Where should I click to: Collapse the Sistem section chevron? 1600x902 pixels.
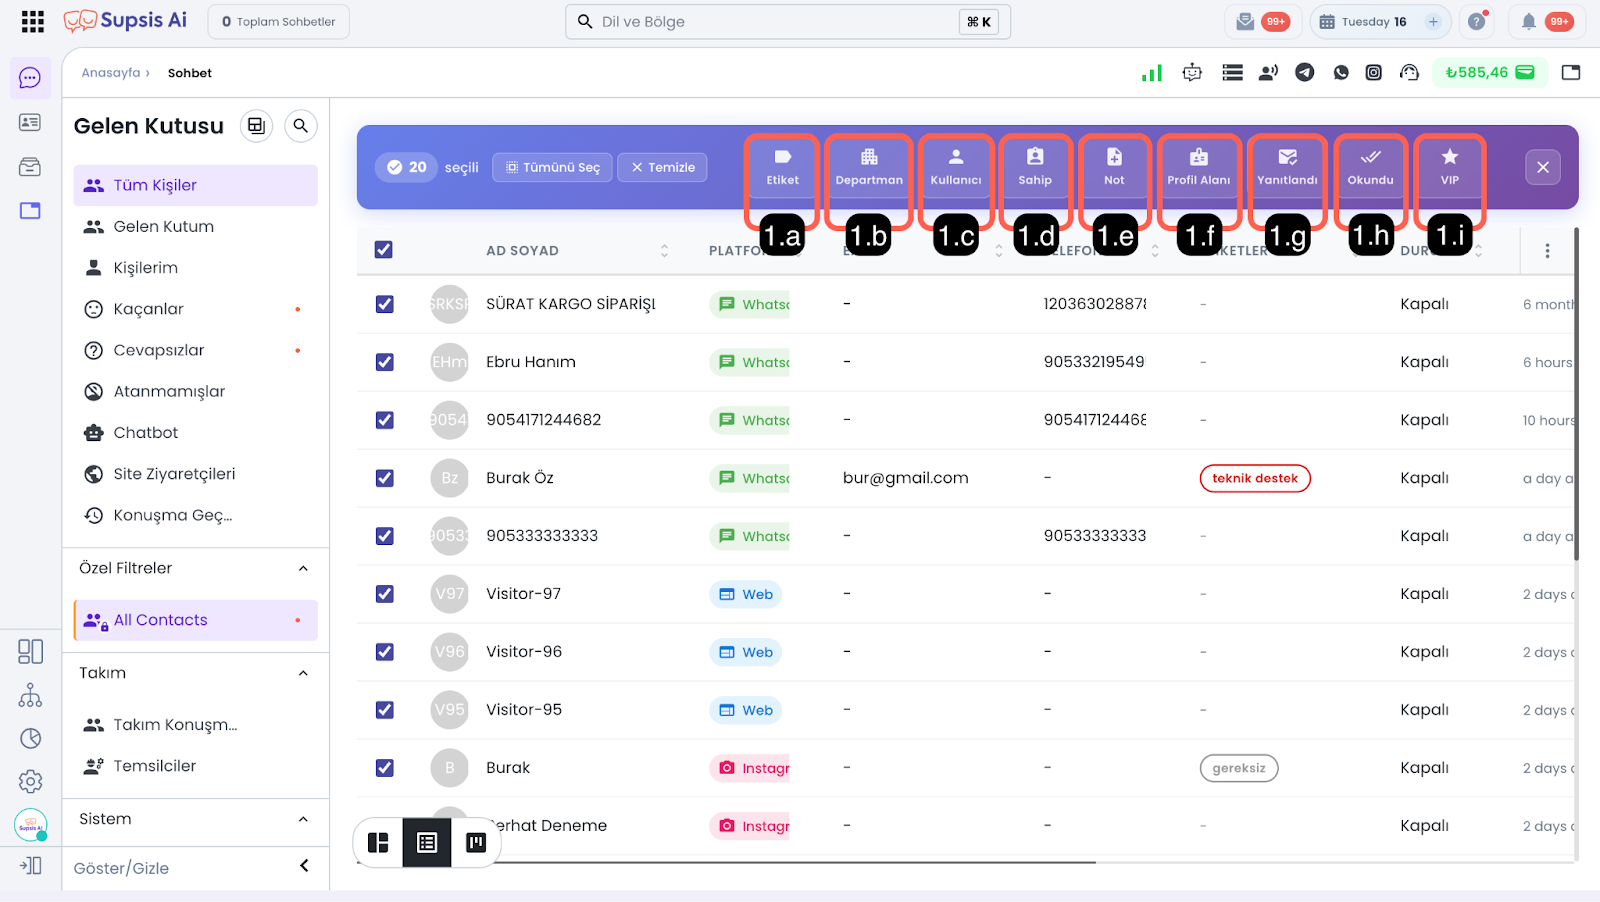point(303,819)
